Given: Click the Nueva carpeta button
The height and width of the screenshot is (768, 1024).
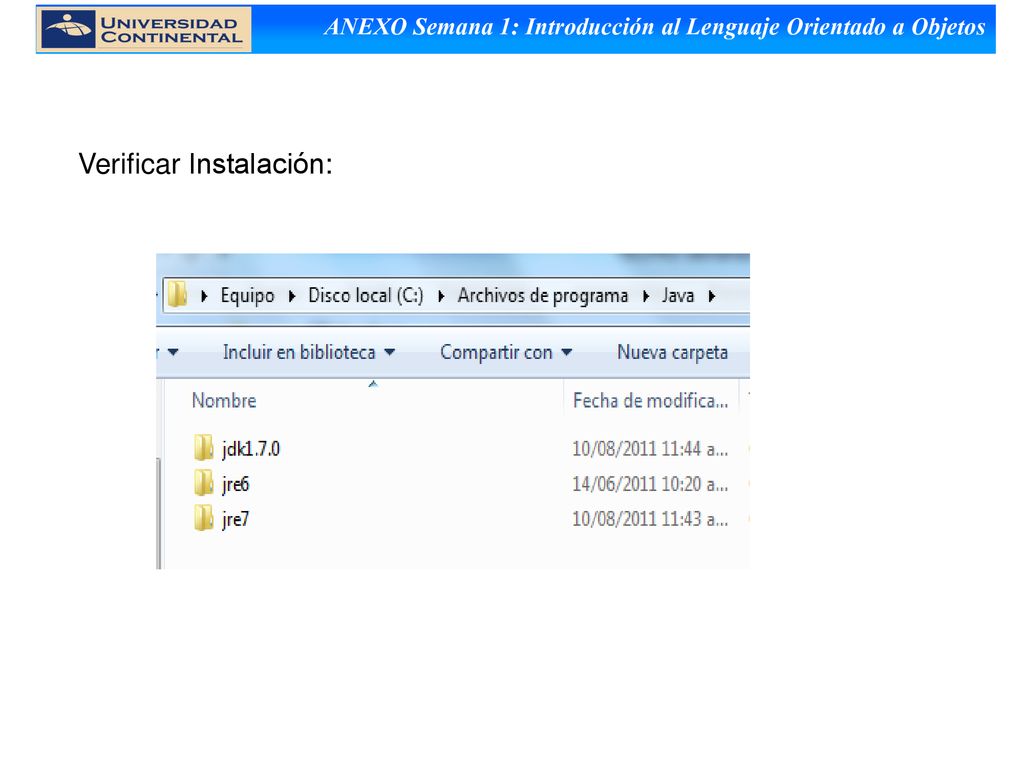Looking at the screenshot, I should pos(672,352).
